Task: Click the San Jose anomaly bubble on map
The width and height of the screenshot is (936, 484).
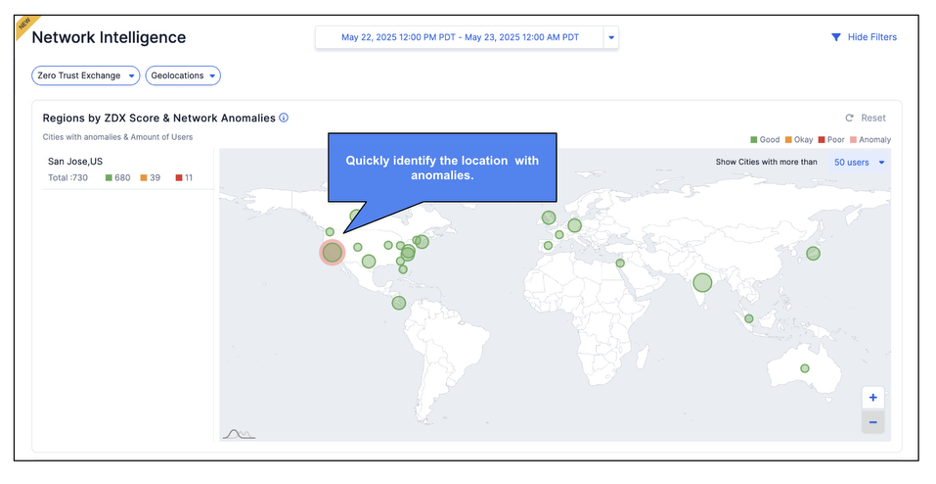Action: 332,252
